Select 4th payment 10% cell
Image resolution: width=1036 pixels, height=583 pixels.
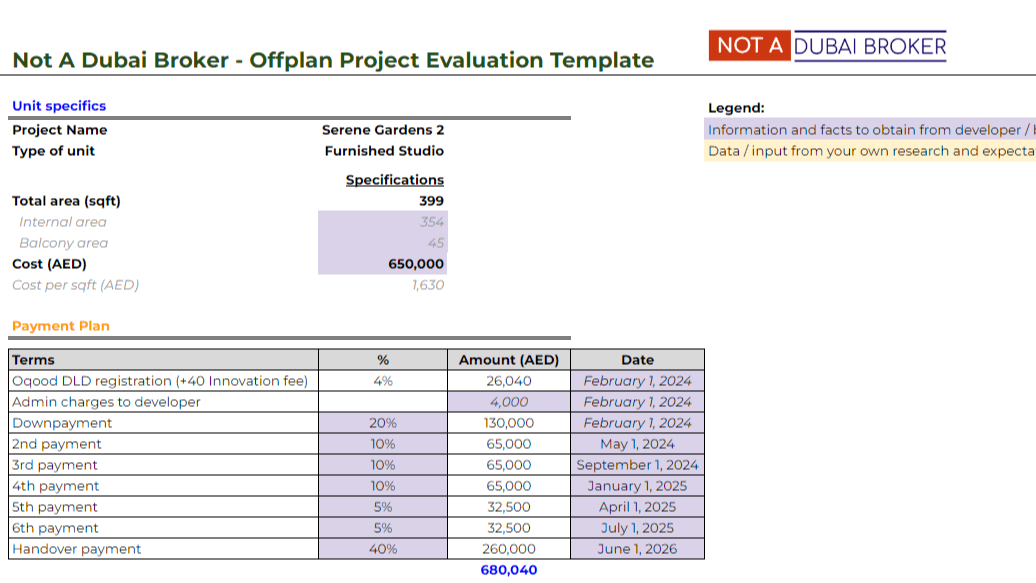click(x=383, y=486)
